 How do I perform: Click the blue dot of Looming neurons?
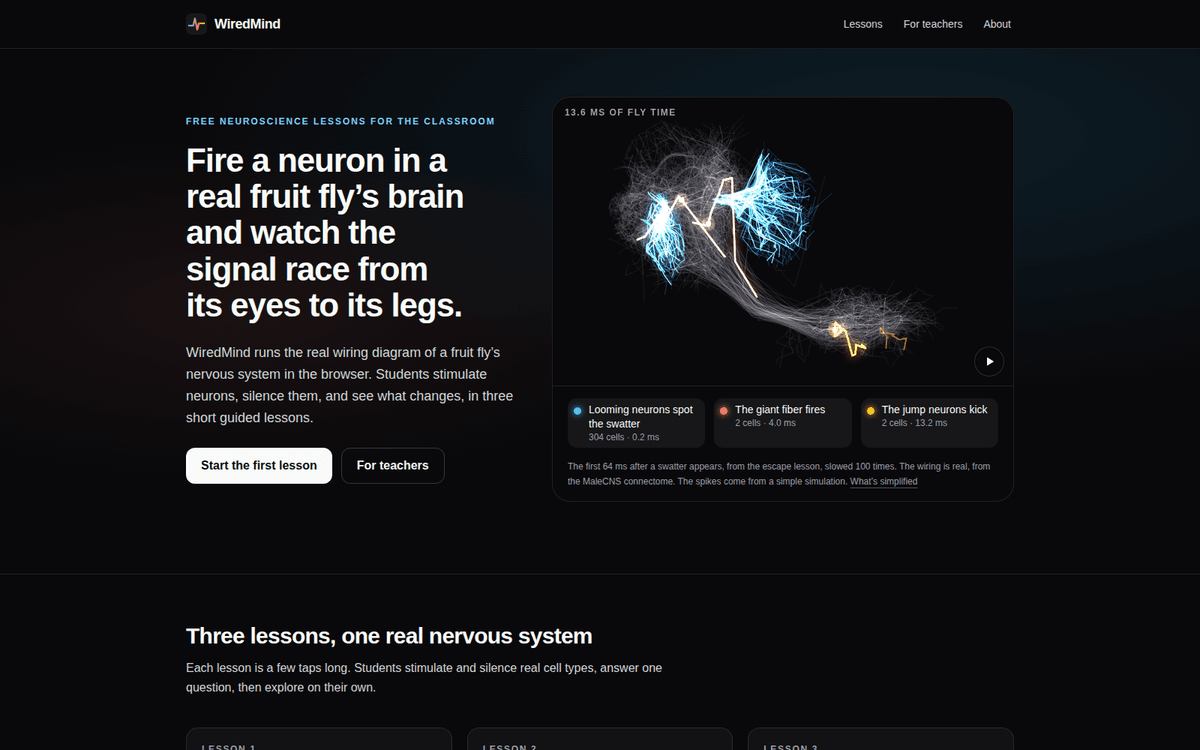577,411
